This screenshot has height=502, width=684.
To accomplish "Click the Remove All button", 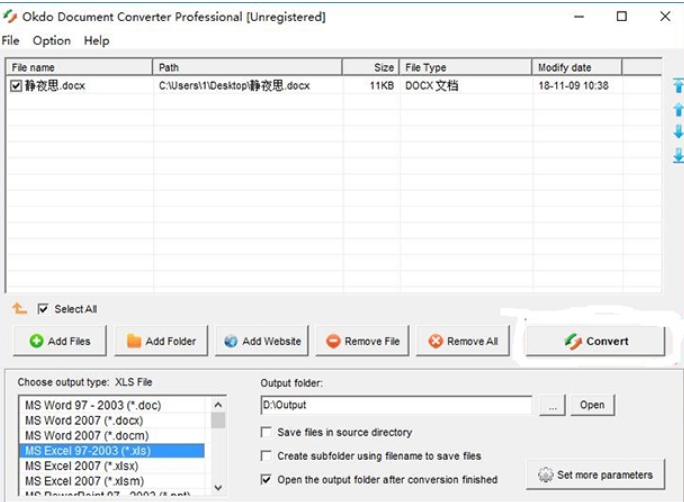I will pos(463,341).
